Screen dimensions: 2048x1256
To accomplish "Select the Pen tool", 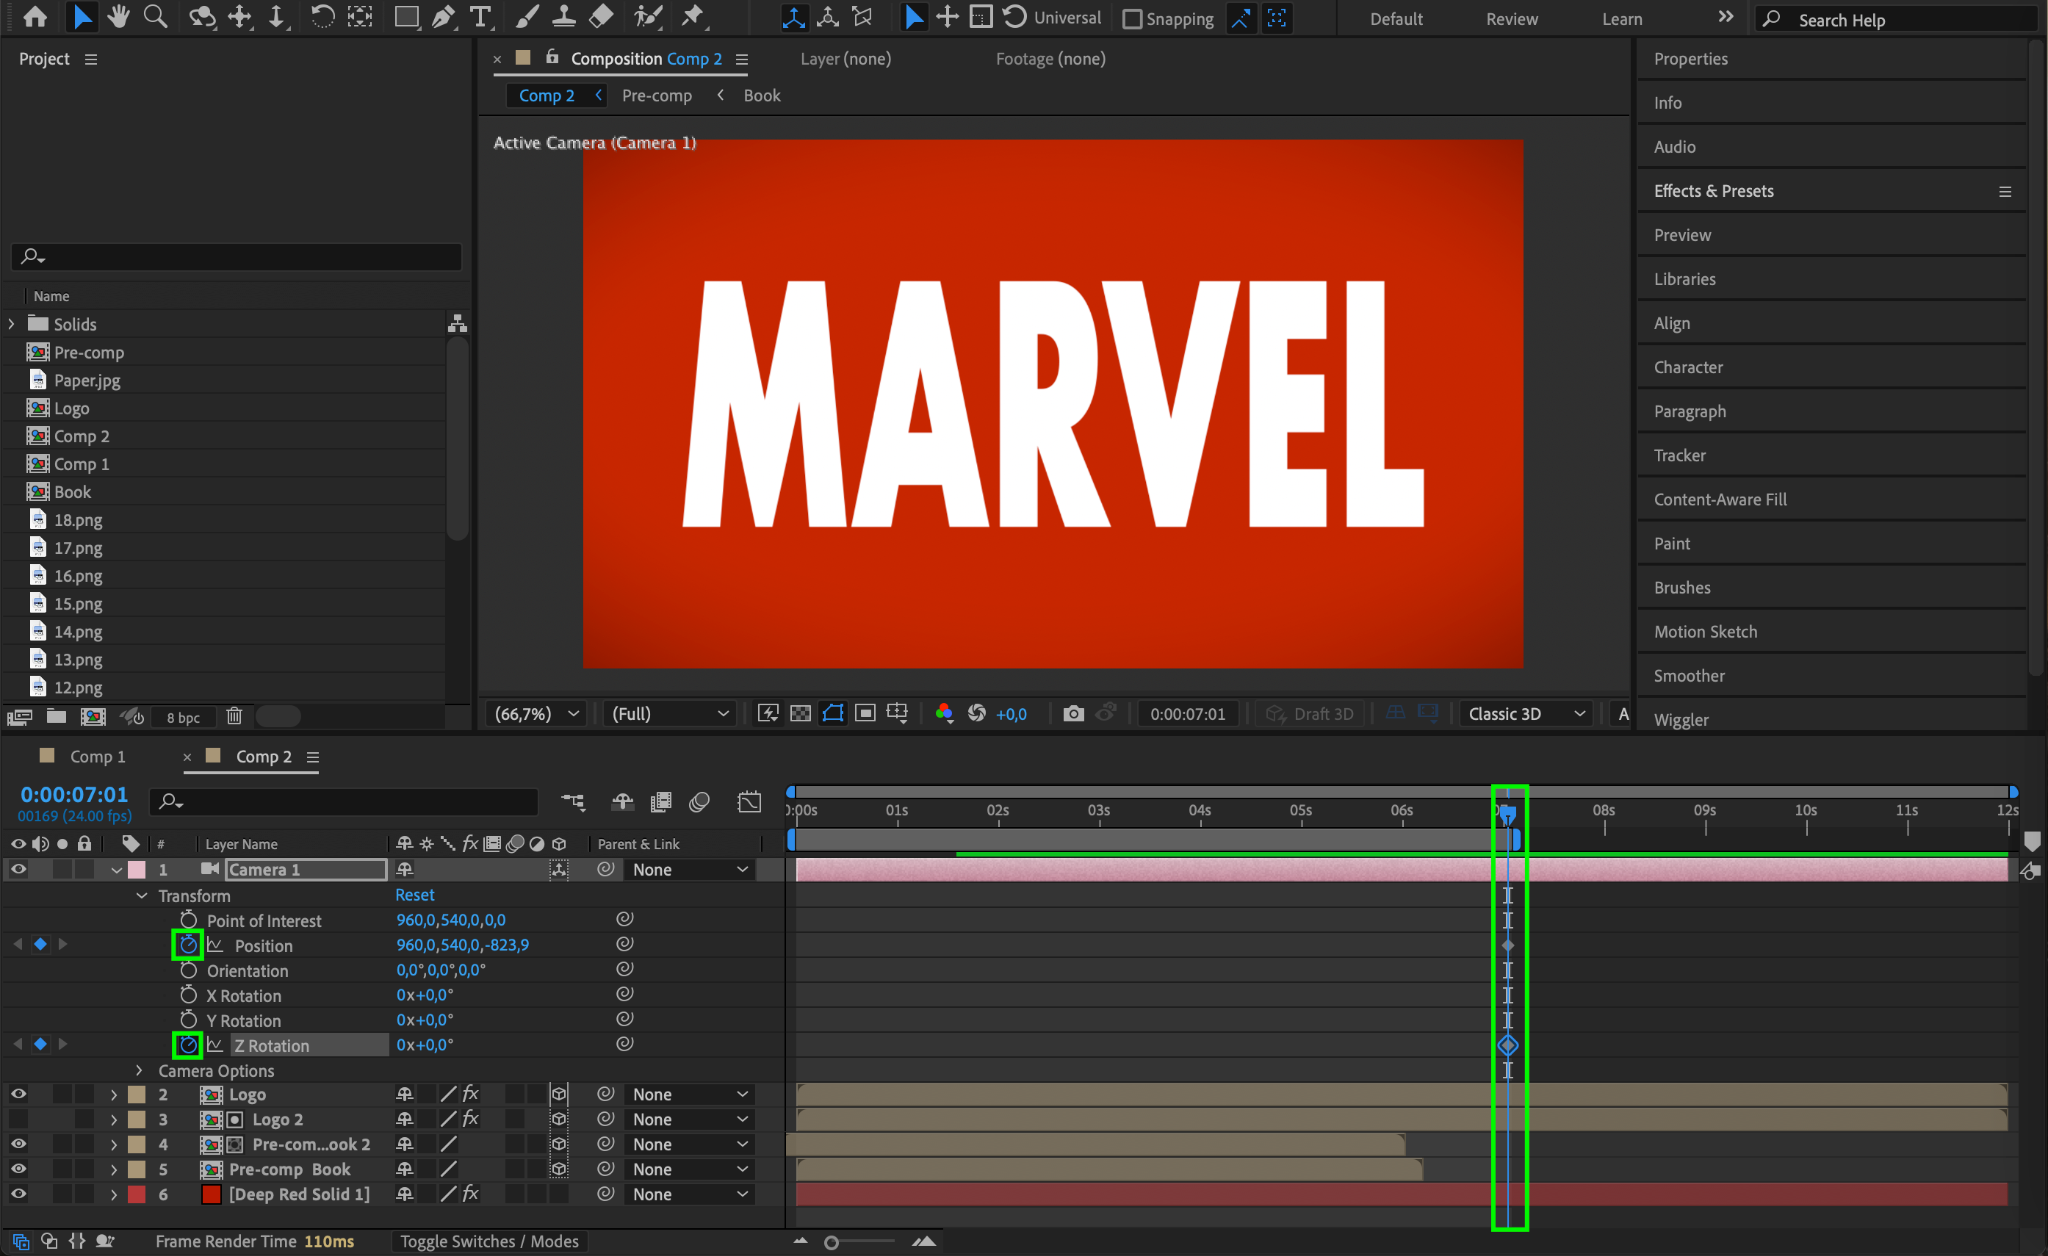I will 443,17.
